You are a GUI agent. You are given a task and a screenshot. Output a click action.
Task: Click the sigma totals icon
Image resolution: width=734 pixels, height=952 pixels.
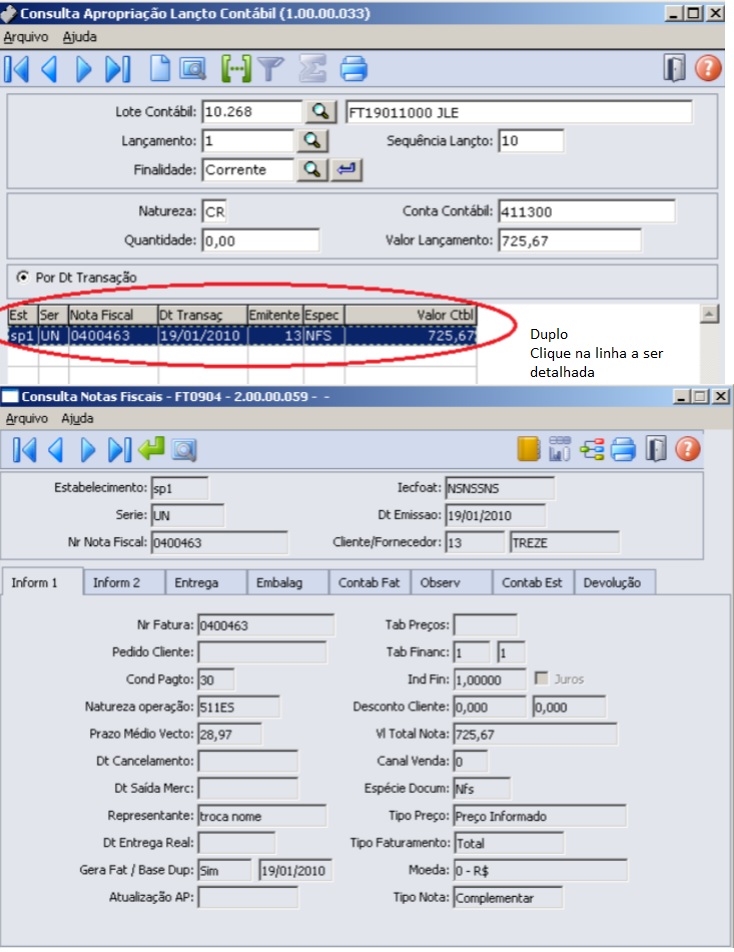tap(312, 69)
